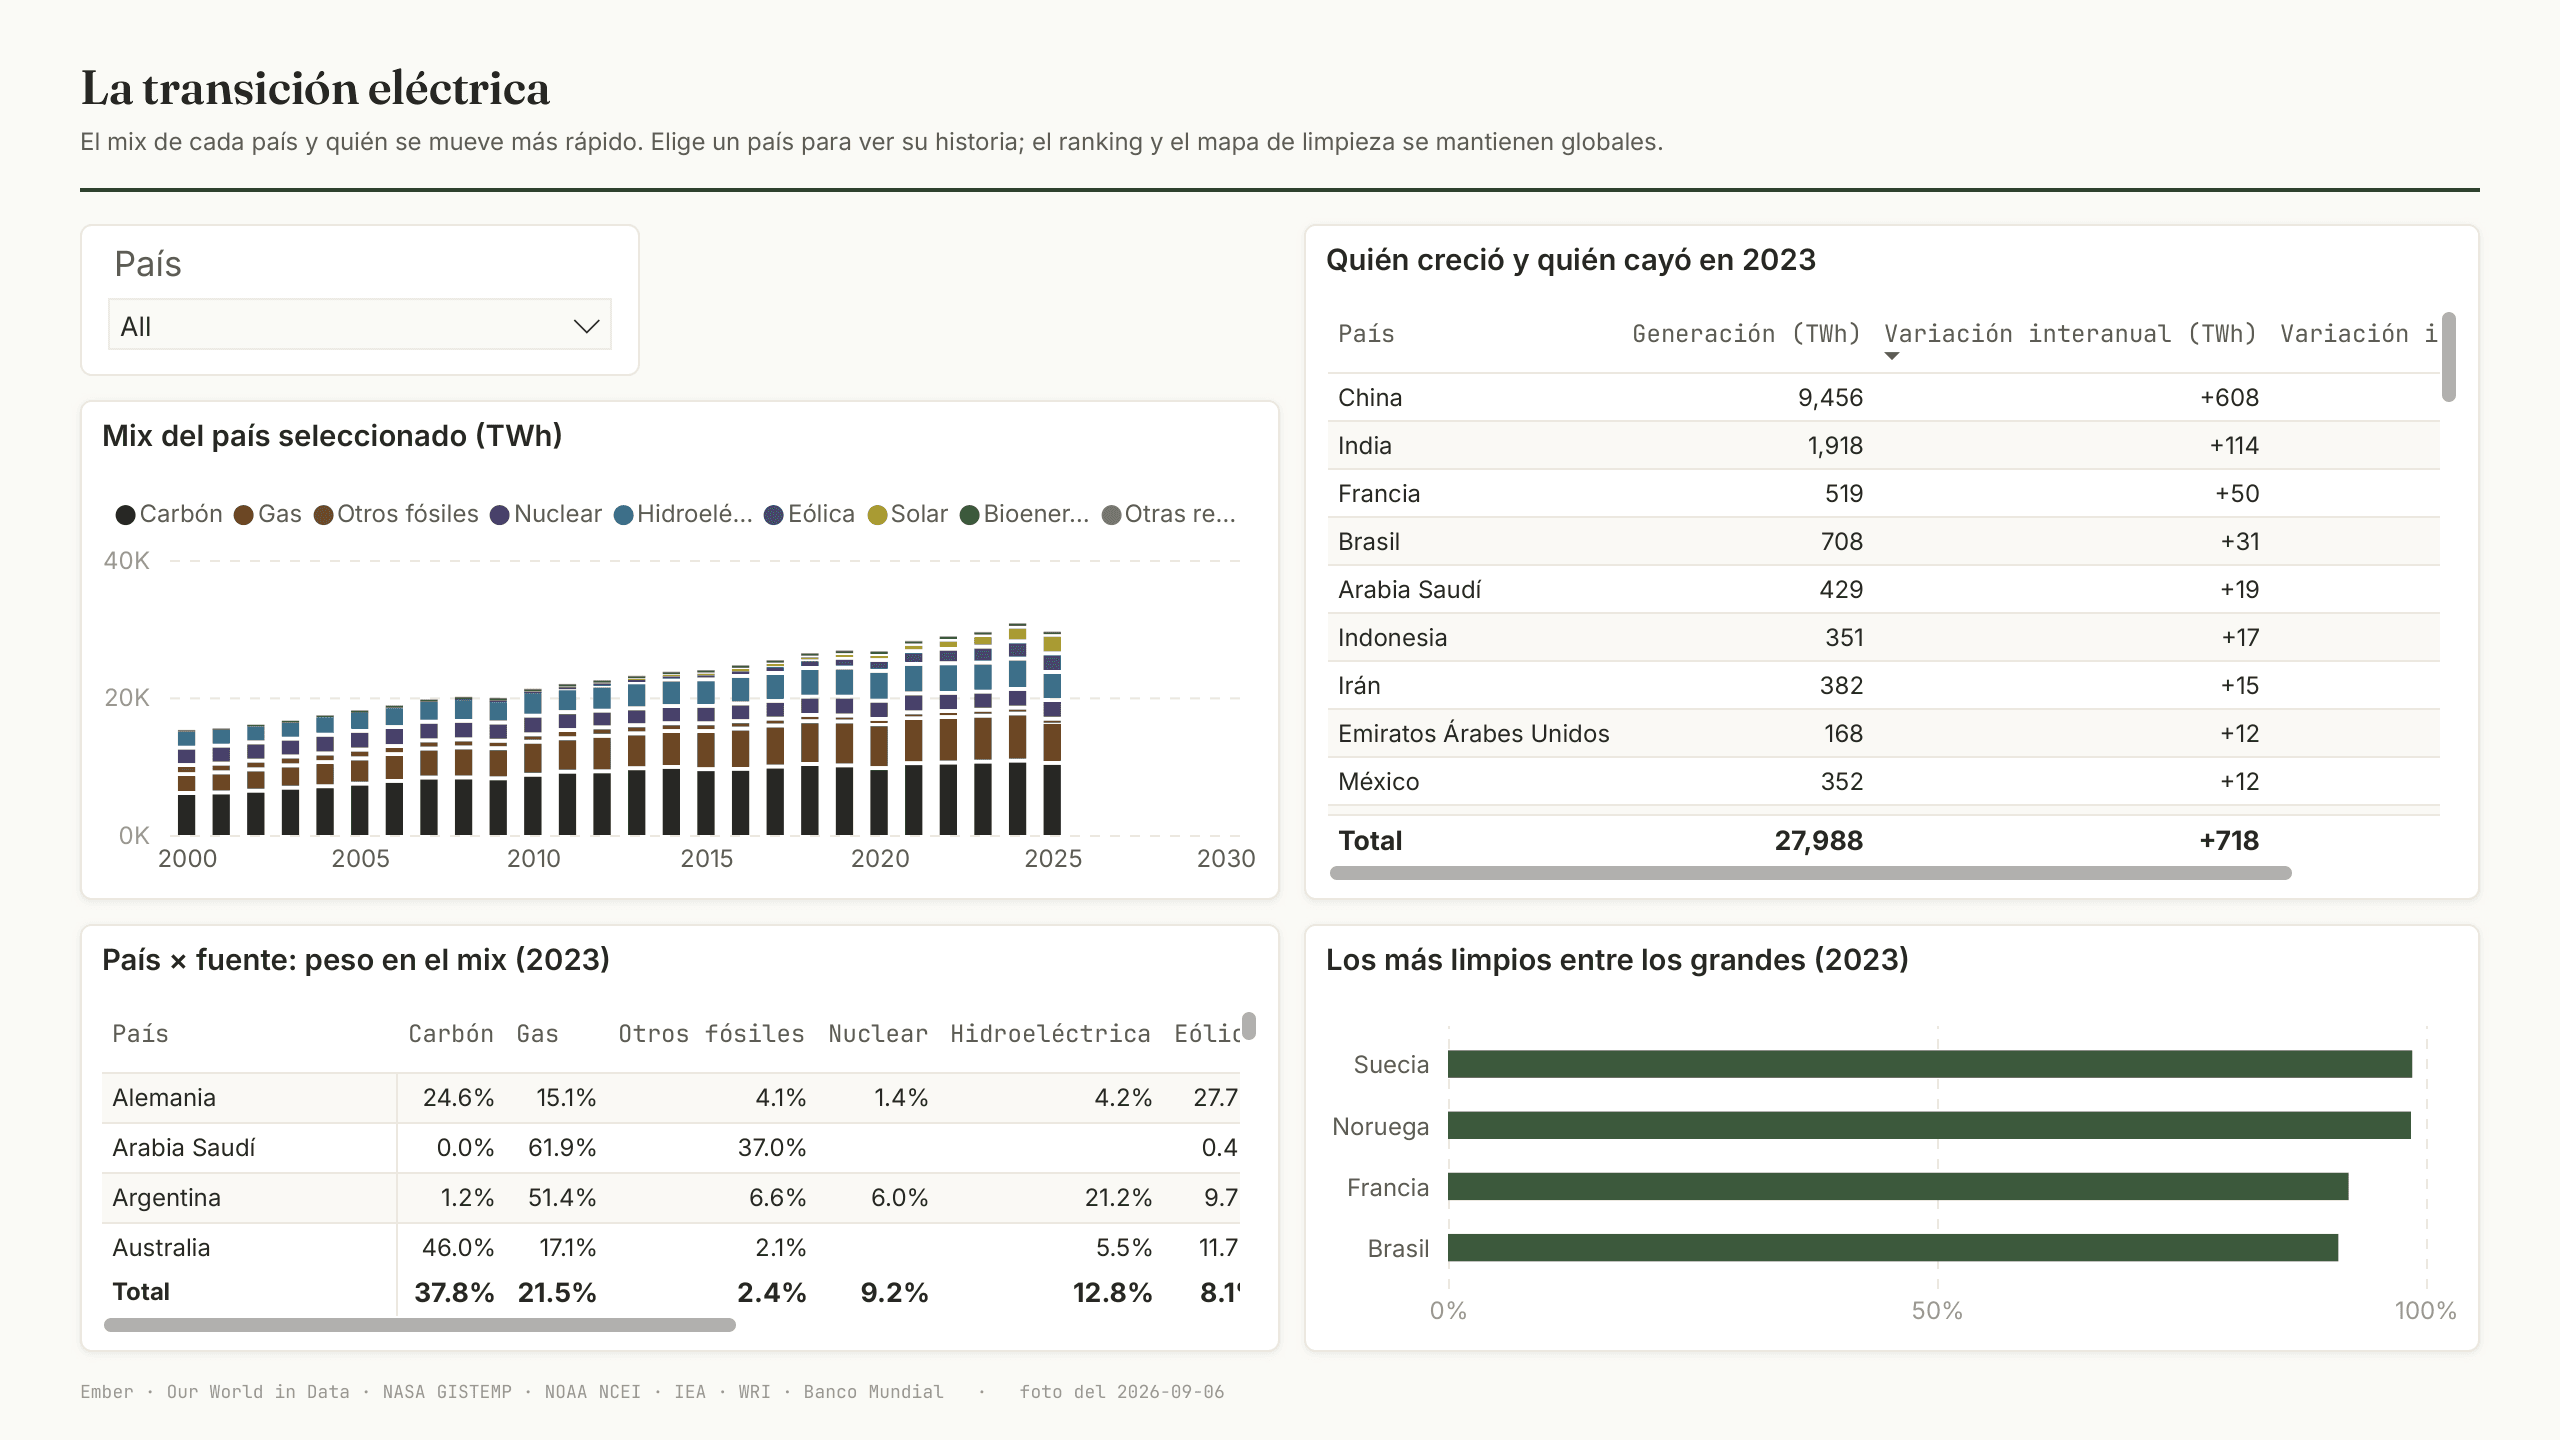The height and width of the screenshot is (1440, 2560).
Task: Select the Nuclear legend entry in the mix chart
Action: pyautogui.click(x=546, y=514)
